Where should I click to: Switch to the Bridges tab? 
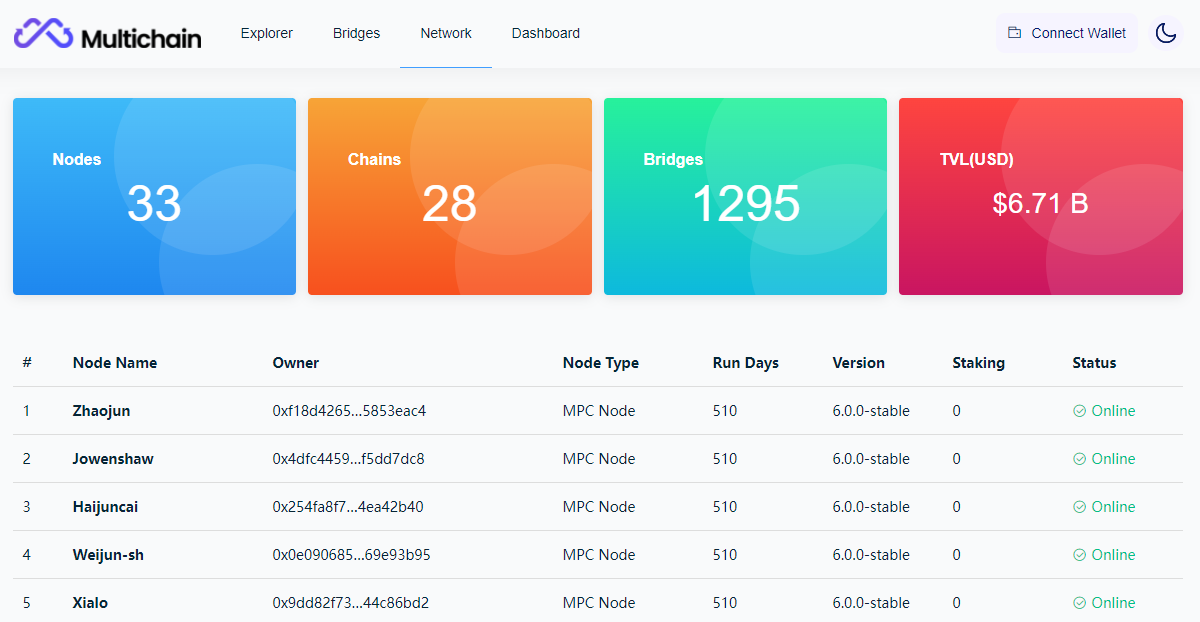pyautogui.click(x=356, y=33)
